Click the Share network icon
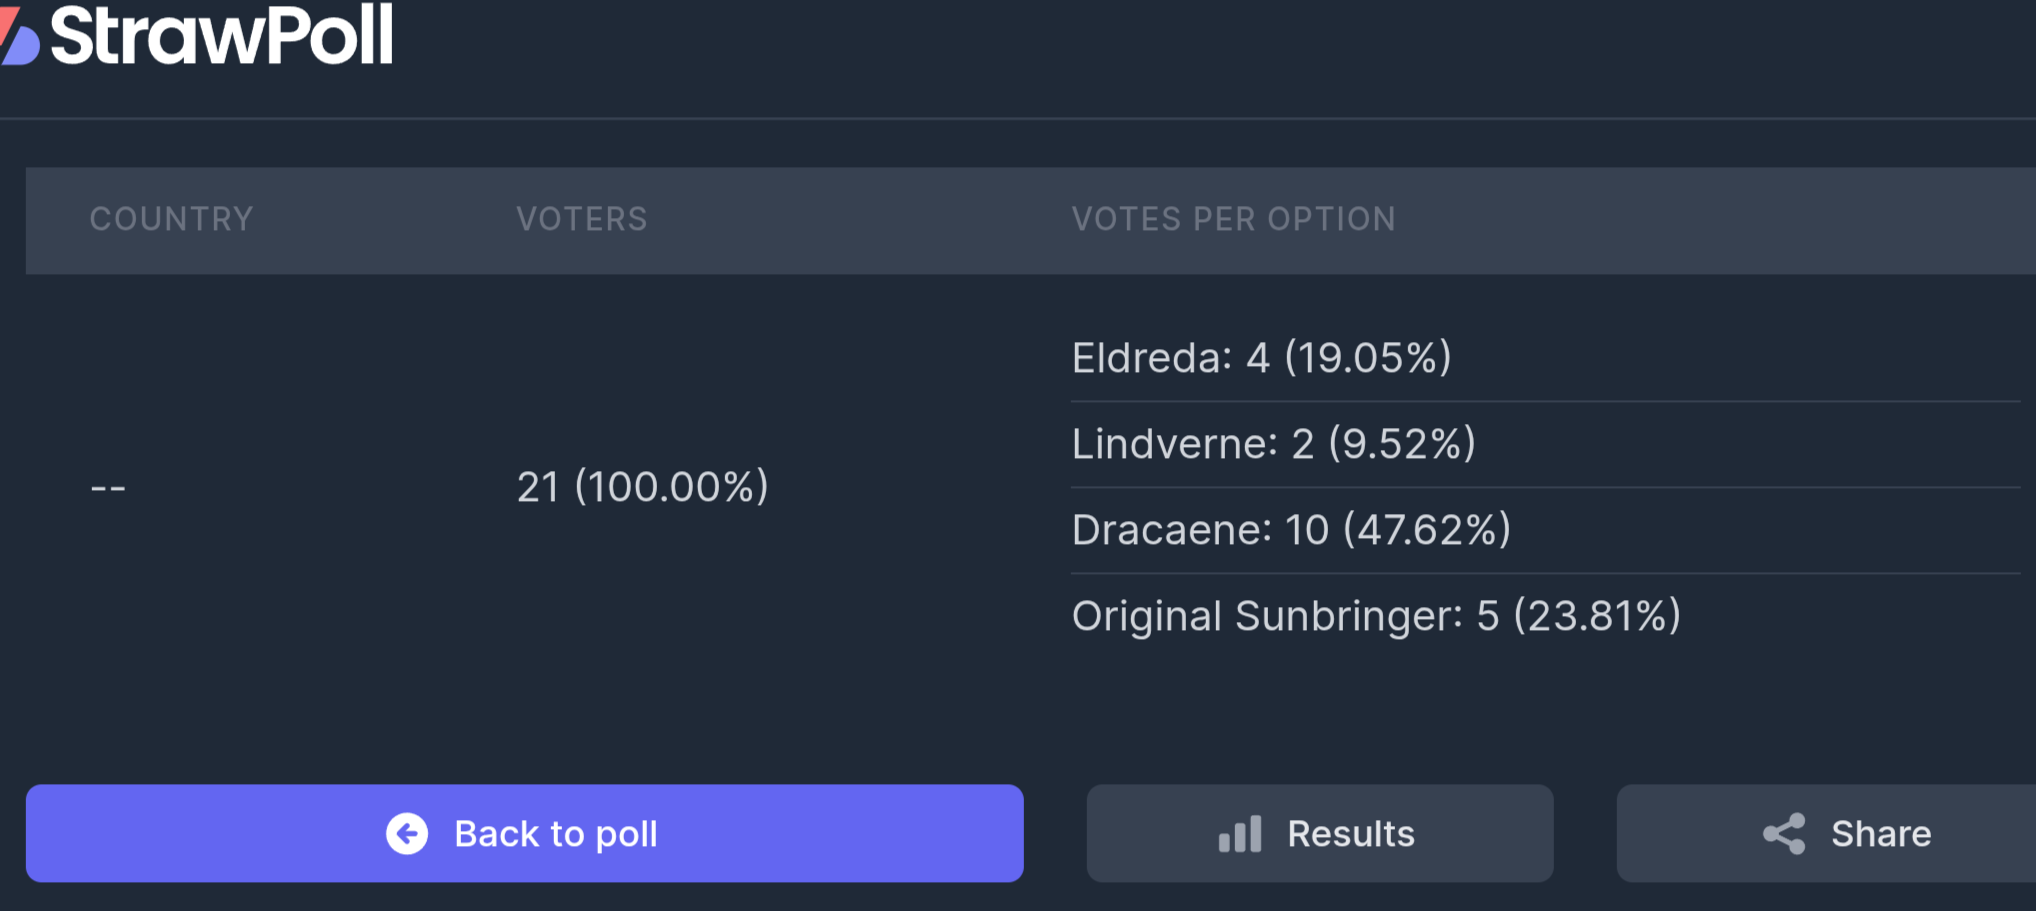2036x911 pixels. point(1784,833)
